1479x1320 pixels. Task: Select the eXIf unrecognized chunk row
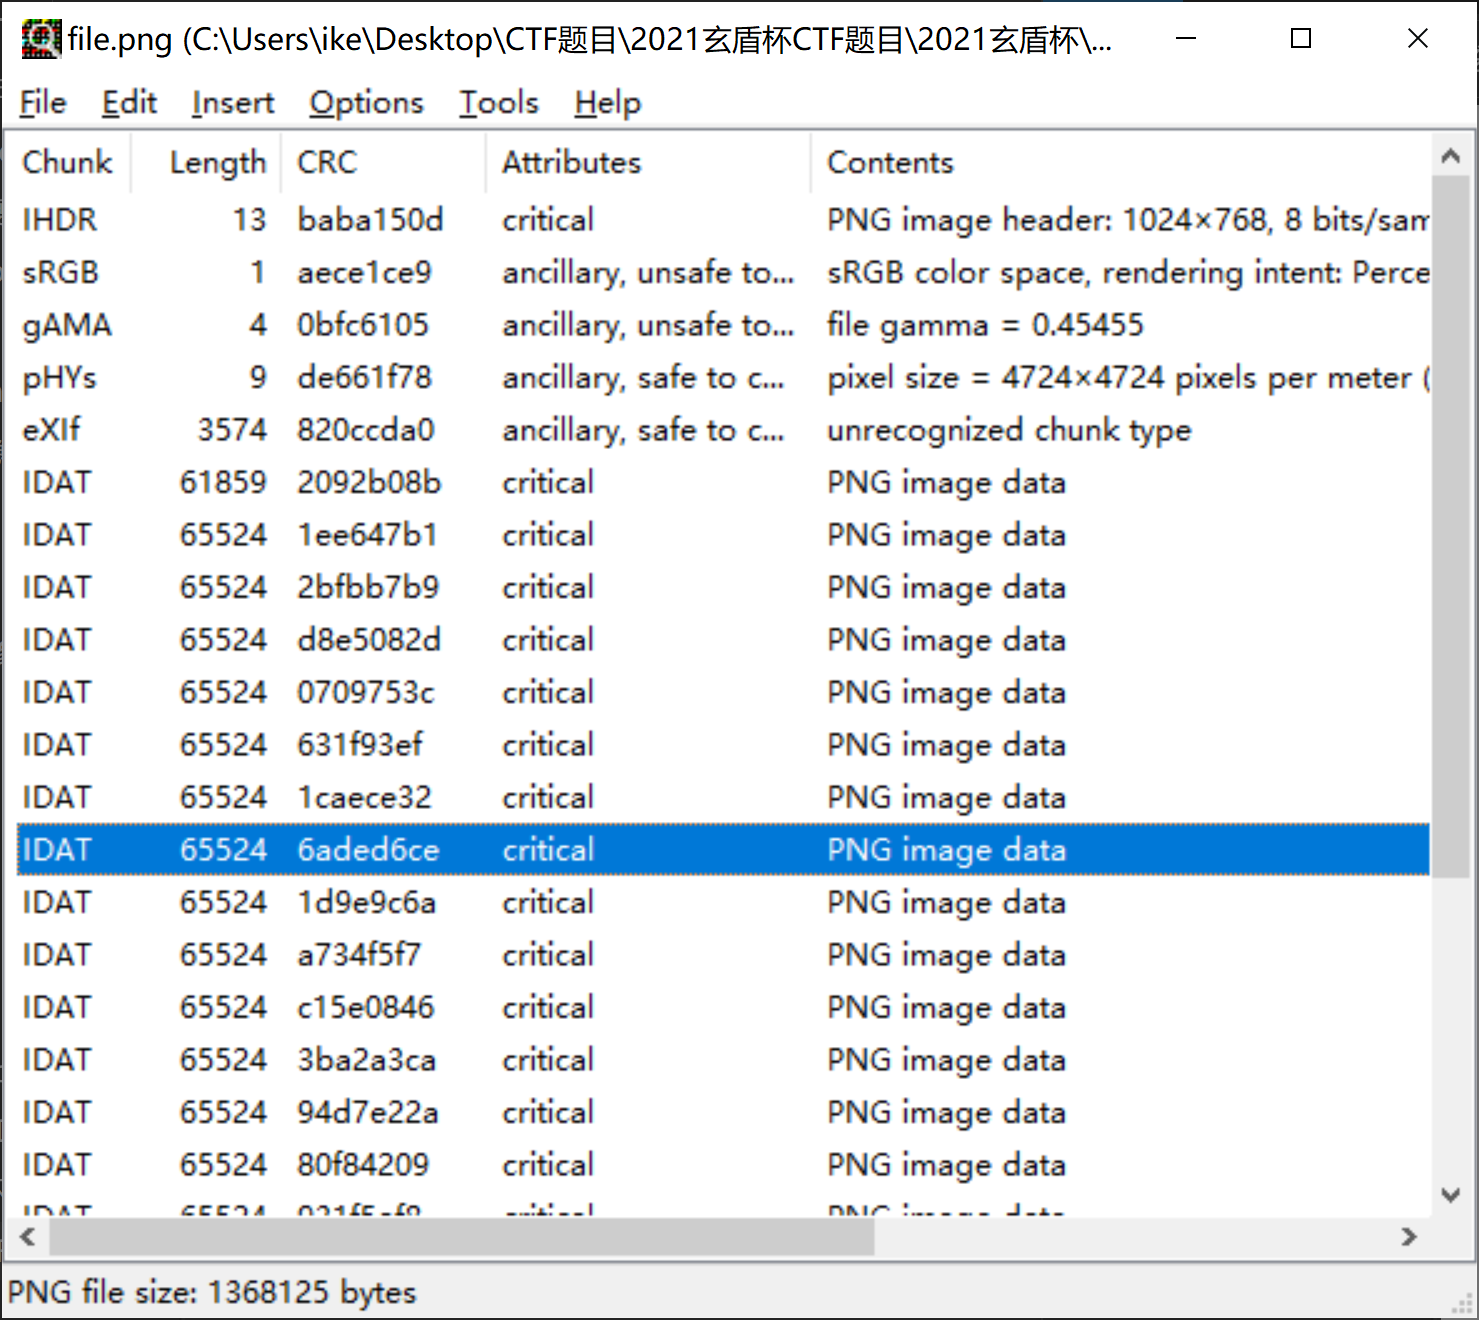pyautogui.click(x=400, y=429)
